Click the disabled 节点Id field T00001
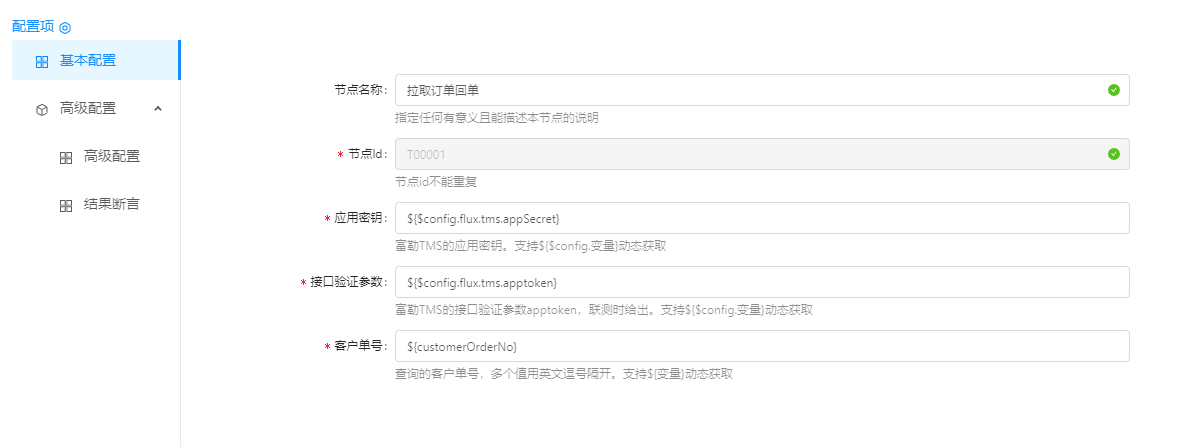The height and width of the screenshot is (447, 1177). click(750, 154)
